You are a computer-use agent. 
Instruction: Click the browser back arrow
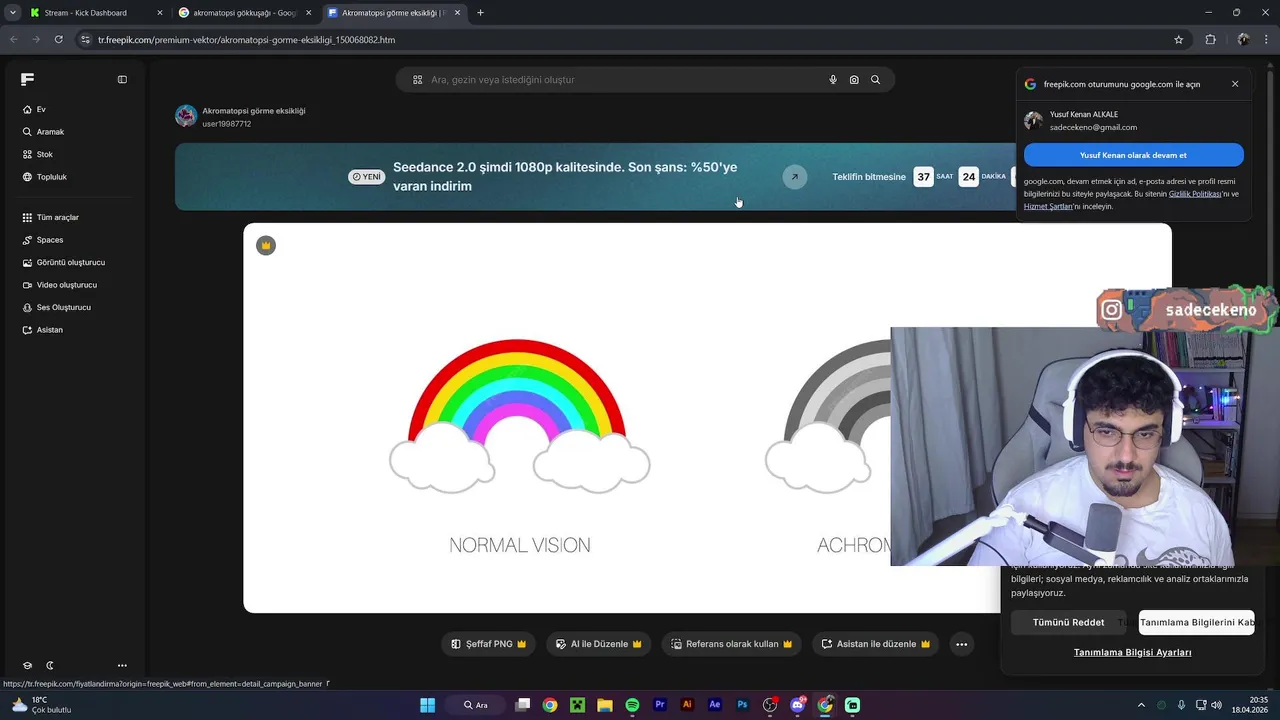pos(13,40)
